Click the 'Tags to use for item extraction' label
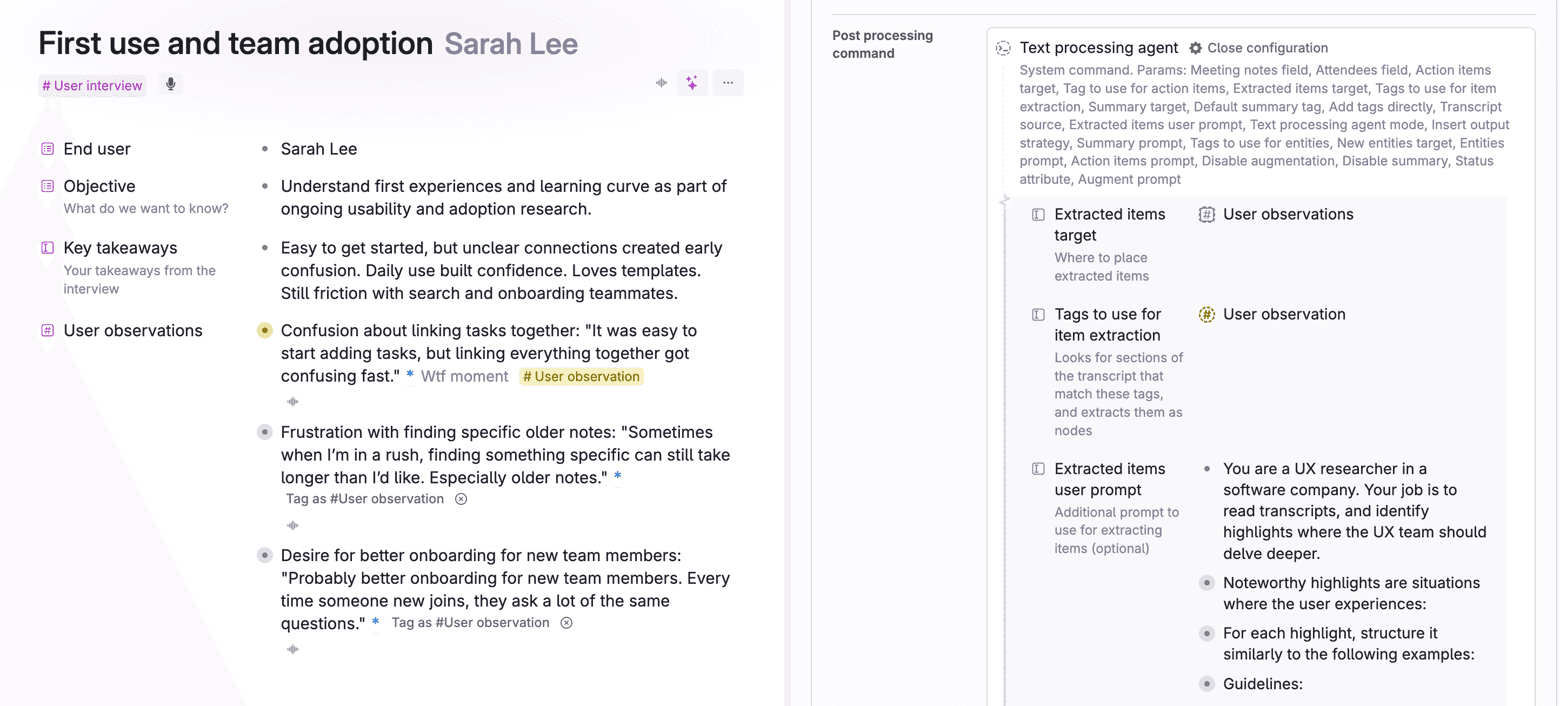 (x=1108, y=325)
